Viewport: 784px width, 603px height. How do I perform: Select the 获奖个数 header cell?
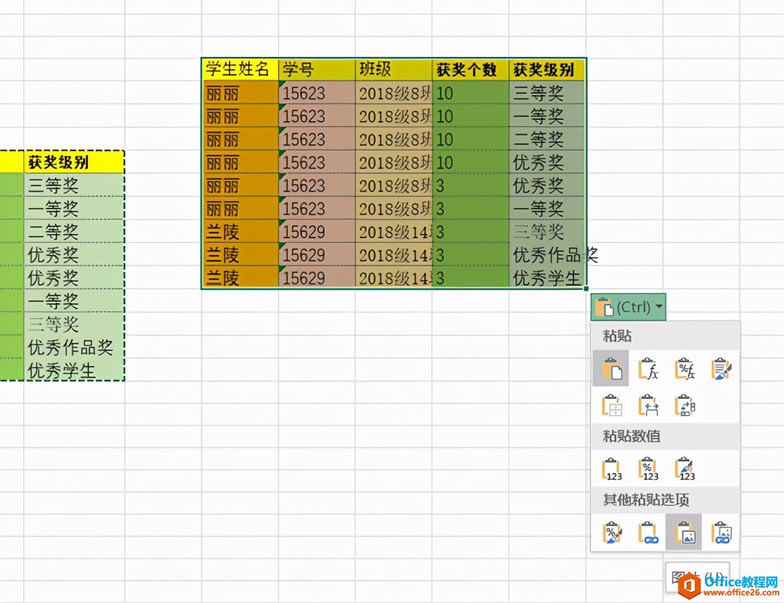(x=470, y=69)
